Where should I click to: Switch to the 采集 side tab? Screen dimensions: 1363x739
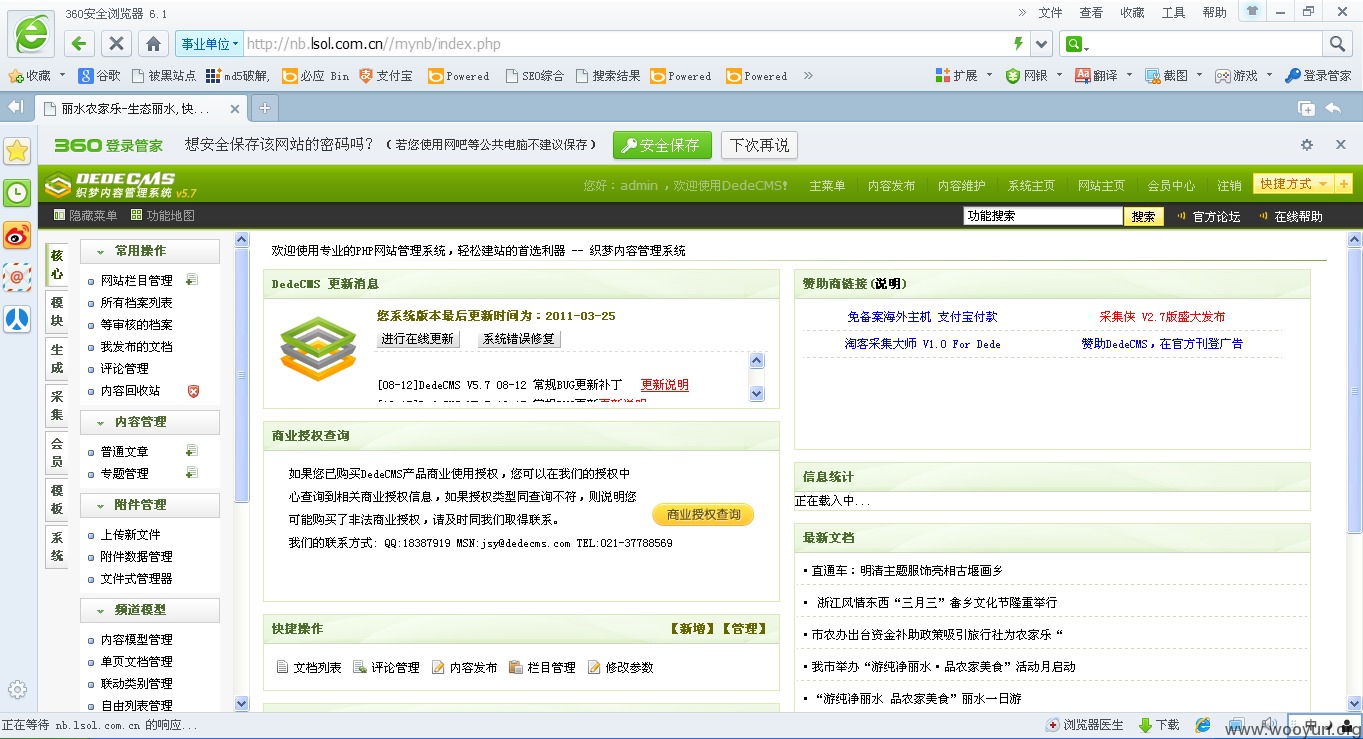(57, 406)
